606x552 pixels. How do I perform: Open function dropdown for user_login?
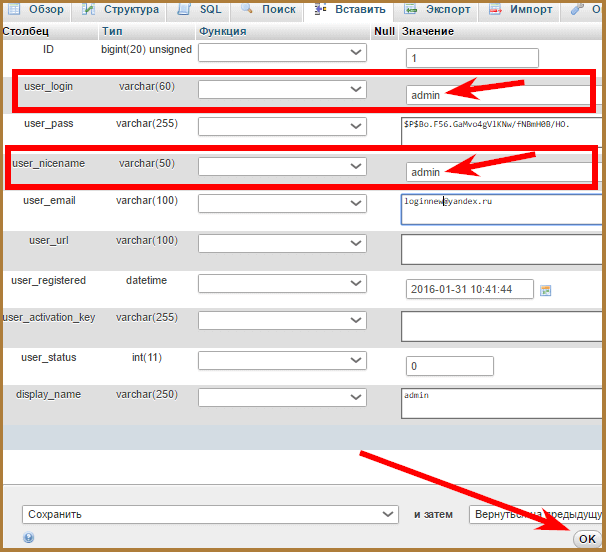[282, 89]
